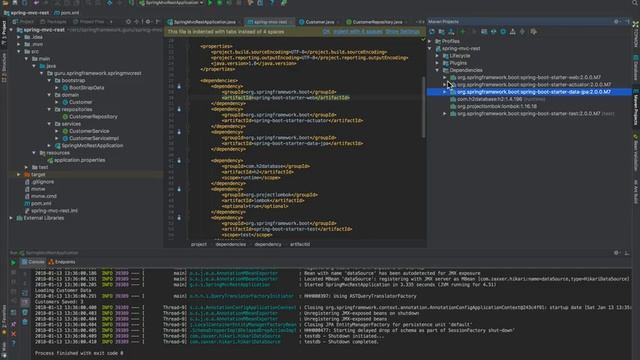Click dependencies breadcrumb below editor
The image size is (640, 360).
(231, 244)
